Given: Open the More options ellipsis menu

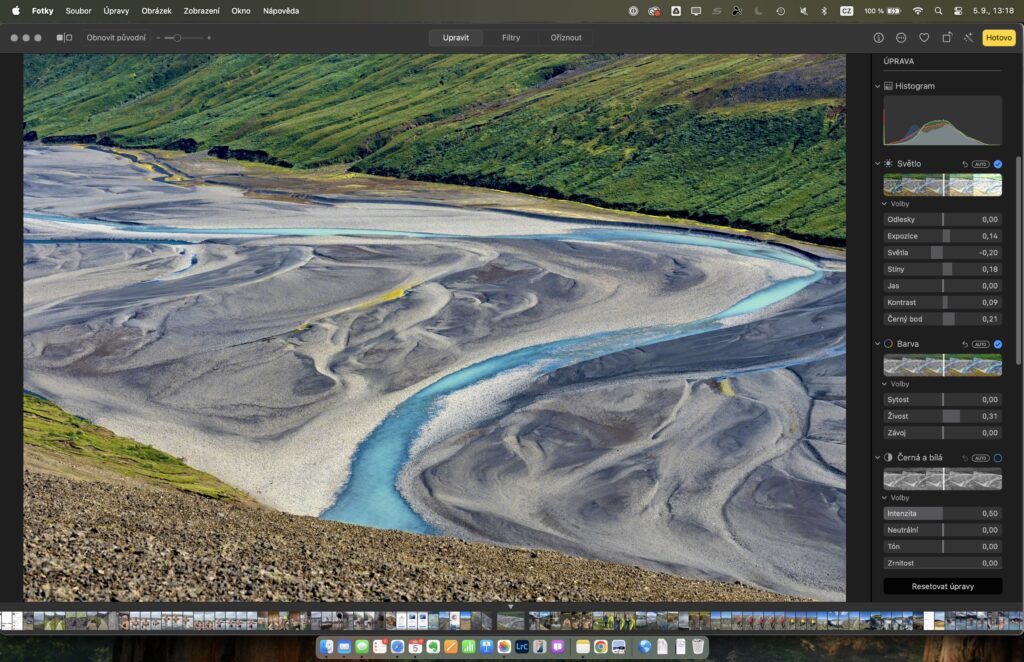Looking at the screenshot, I should click(901, 37).
